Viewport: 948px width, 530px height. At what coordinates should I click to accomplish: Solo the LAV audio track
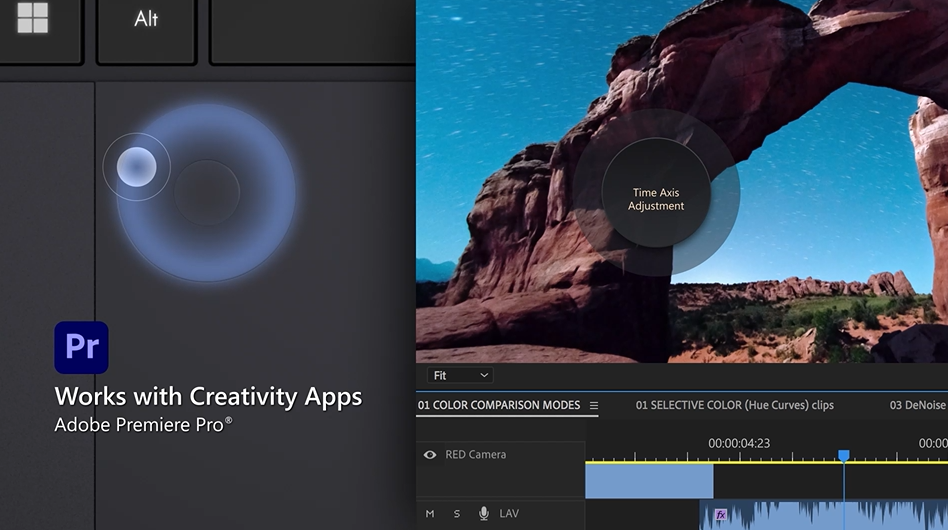(x=457, y=514)
